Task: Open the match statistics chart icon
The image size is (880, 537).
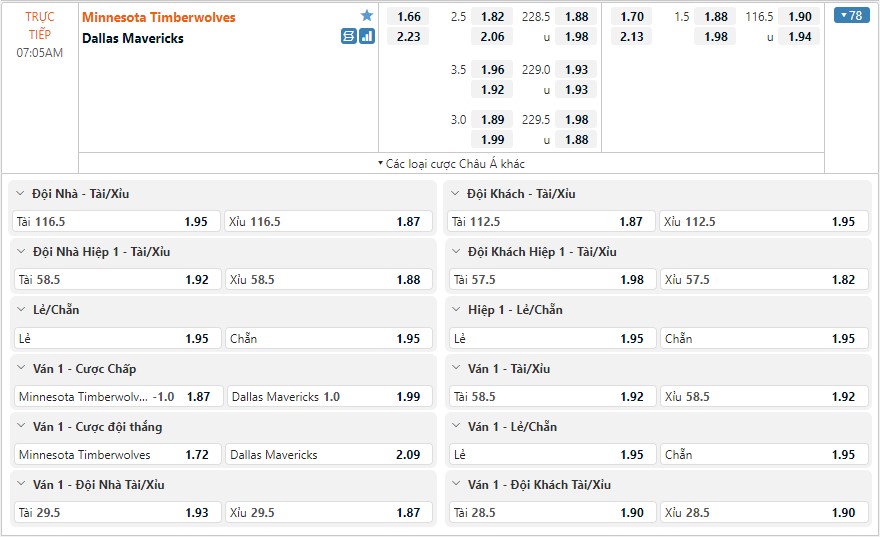Action: pos(366,36)
